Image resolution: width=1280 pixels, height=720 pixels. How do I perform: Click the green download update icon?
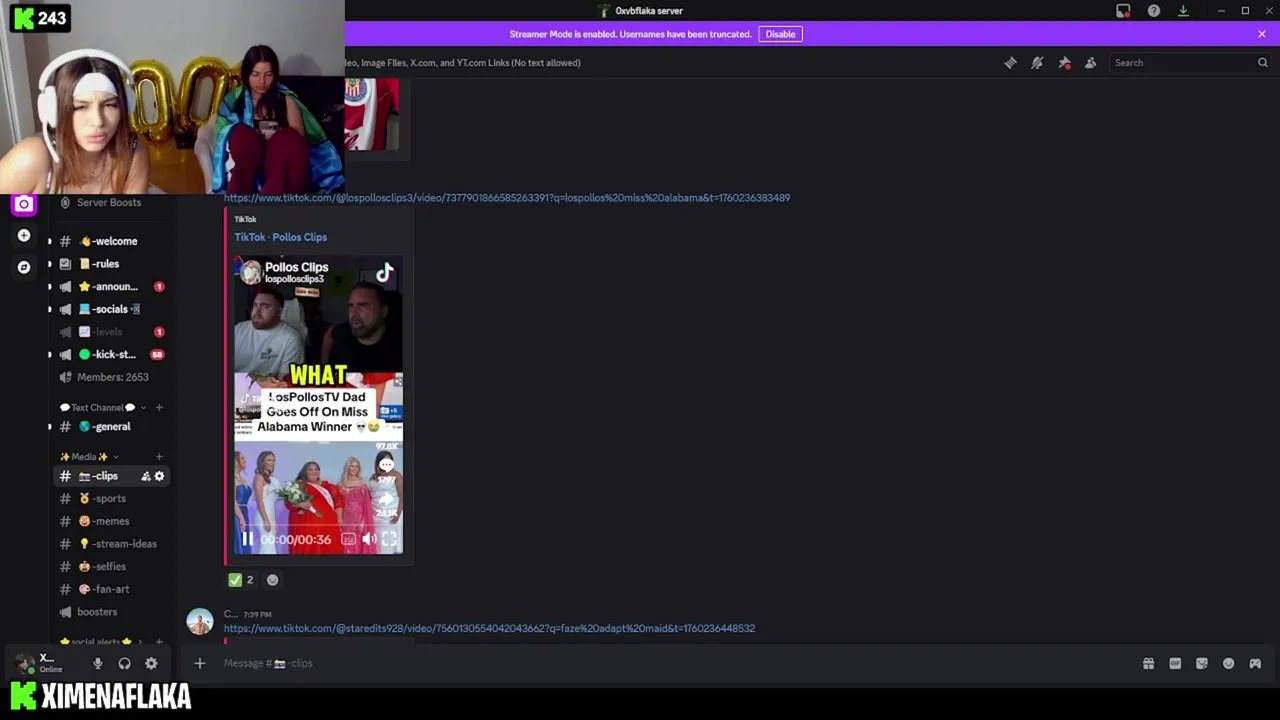coord(1183,11)
